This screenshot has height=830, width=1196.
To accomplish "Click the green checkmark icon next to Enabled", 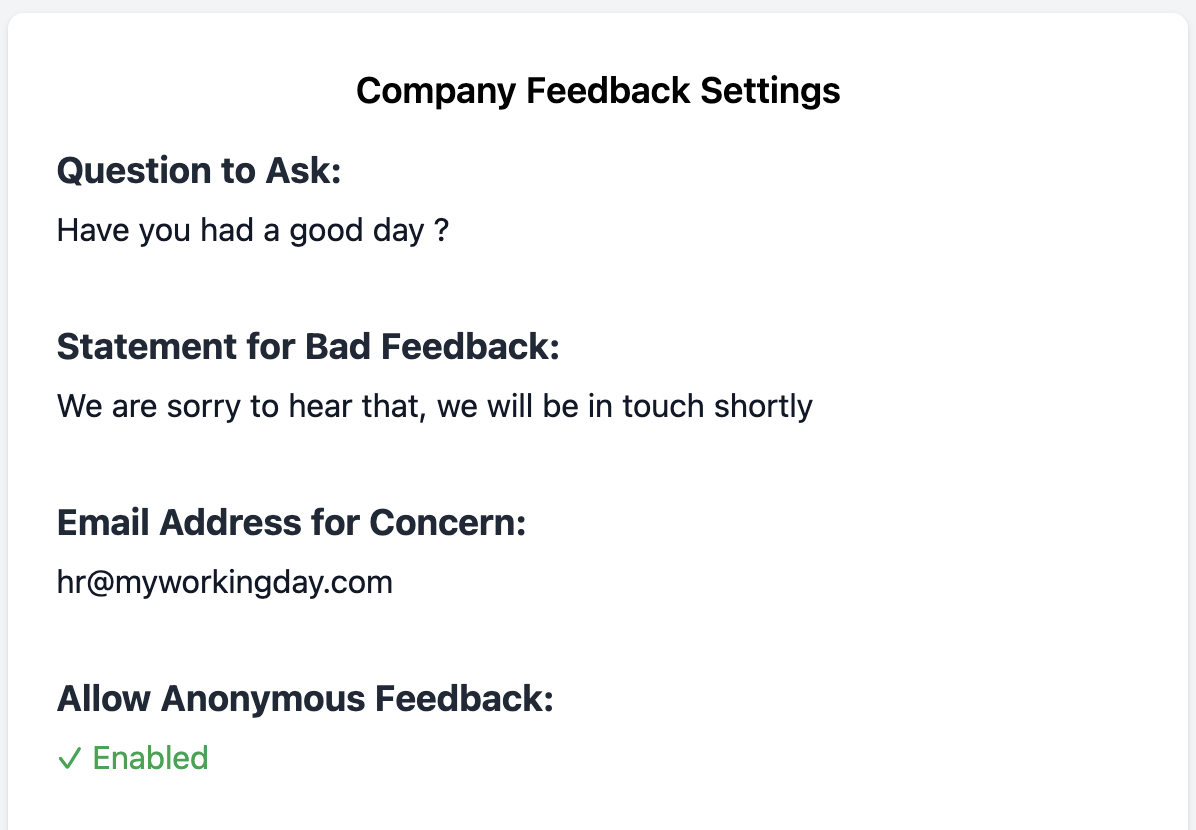I will click(69, 759).
